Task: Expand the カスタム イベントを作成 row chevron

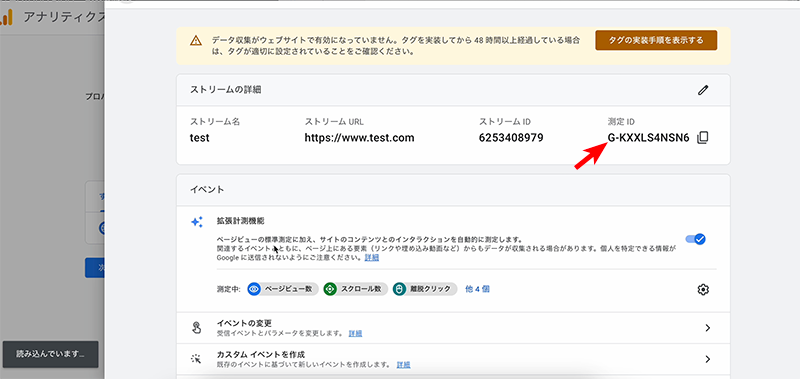Action: tap(708, 359)
